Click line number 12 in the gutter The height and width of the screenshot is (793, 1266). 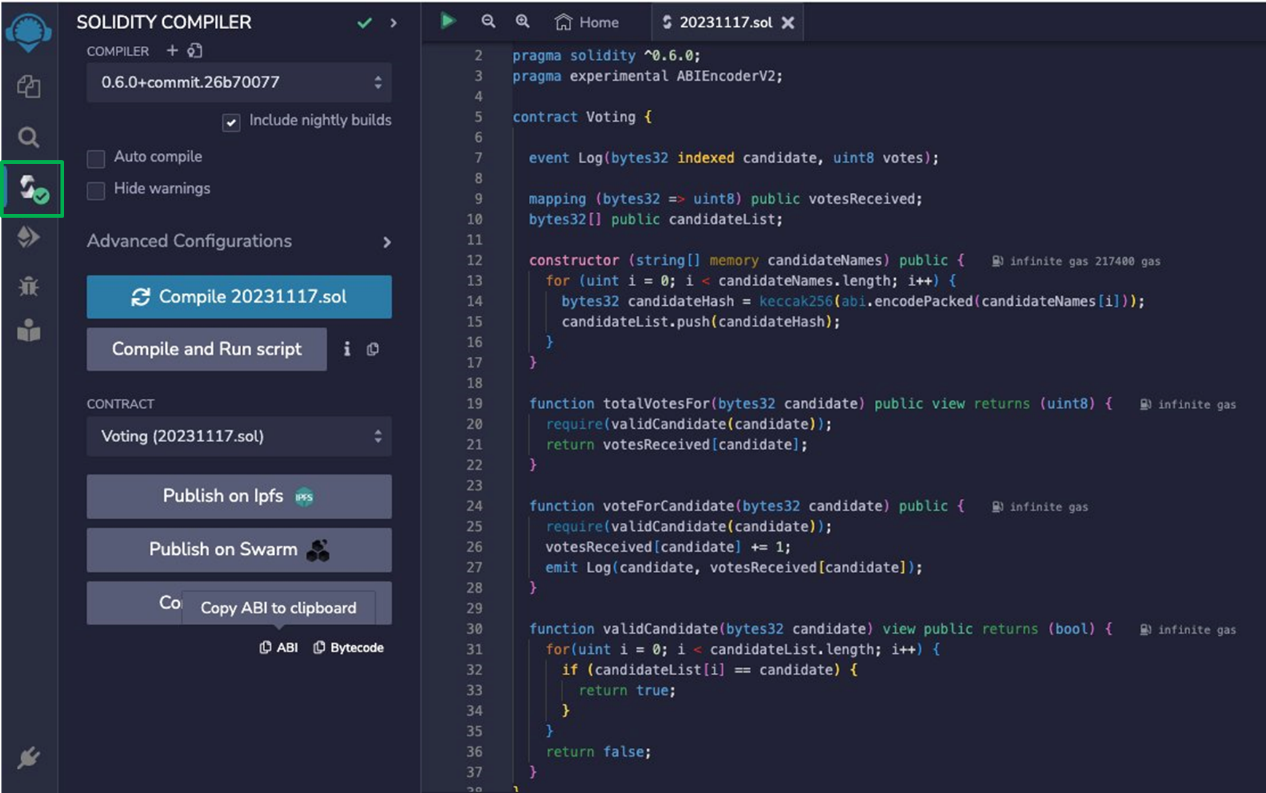[474, 260]
